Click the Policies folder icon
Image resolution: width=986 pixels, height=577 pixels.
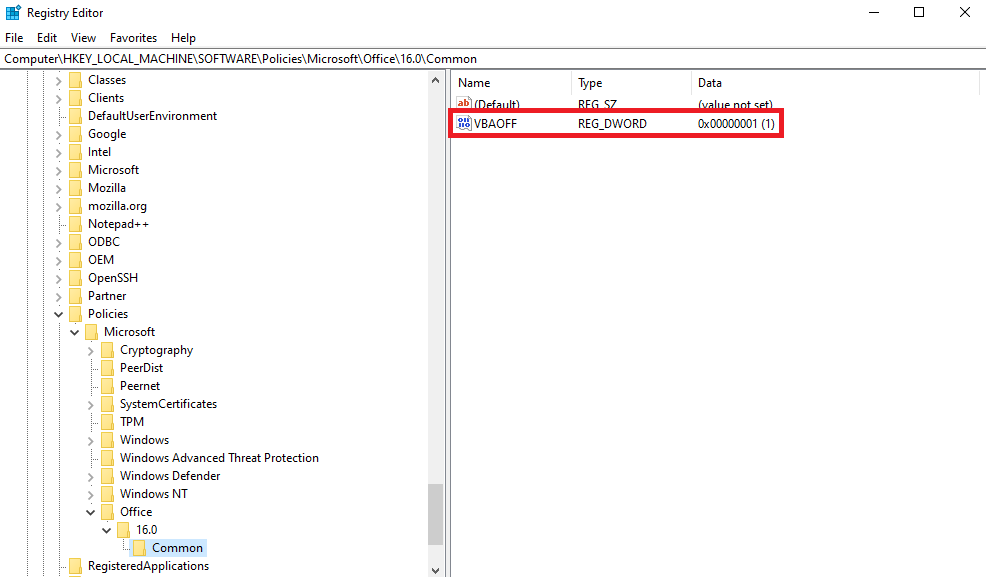pos(75,314)
